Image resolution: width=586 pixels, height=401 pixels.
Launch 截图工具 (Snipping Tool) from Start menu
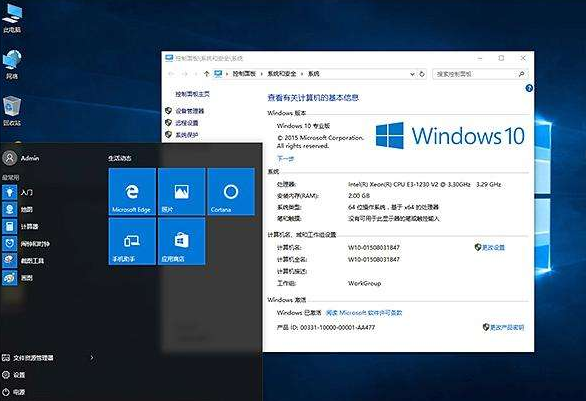point(23,260)
